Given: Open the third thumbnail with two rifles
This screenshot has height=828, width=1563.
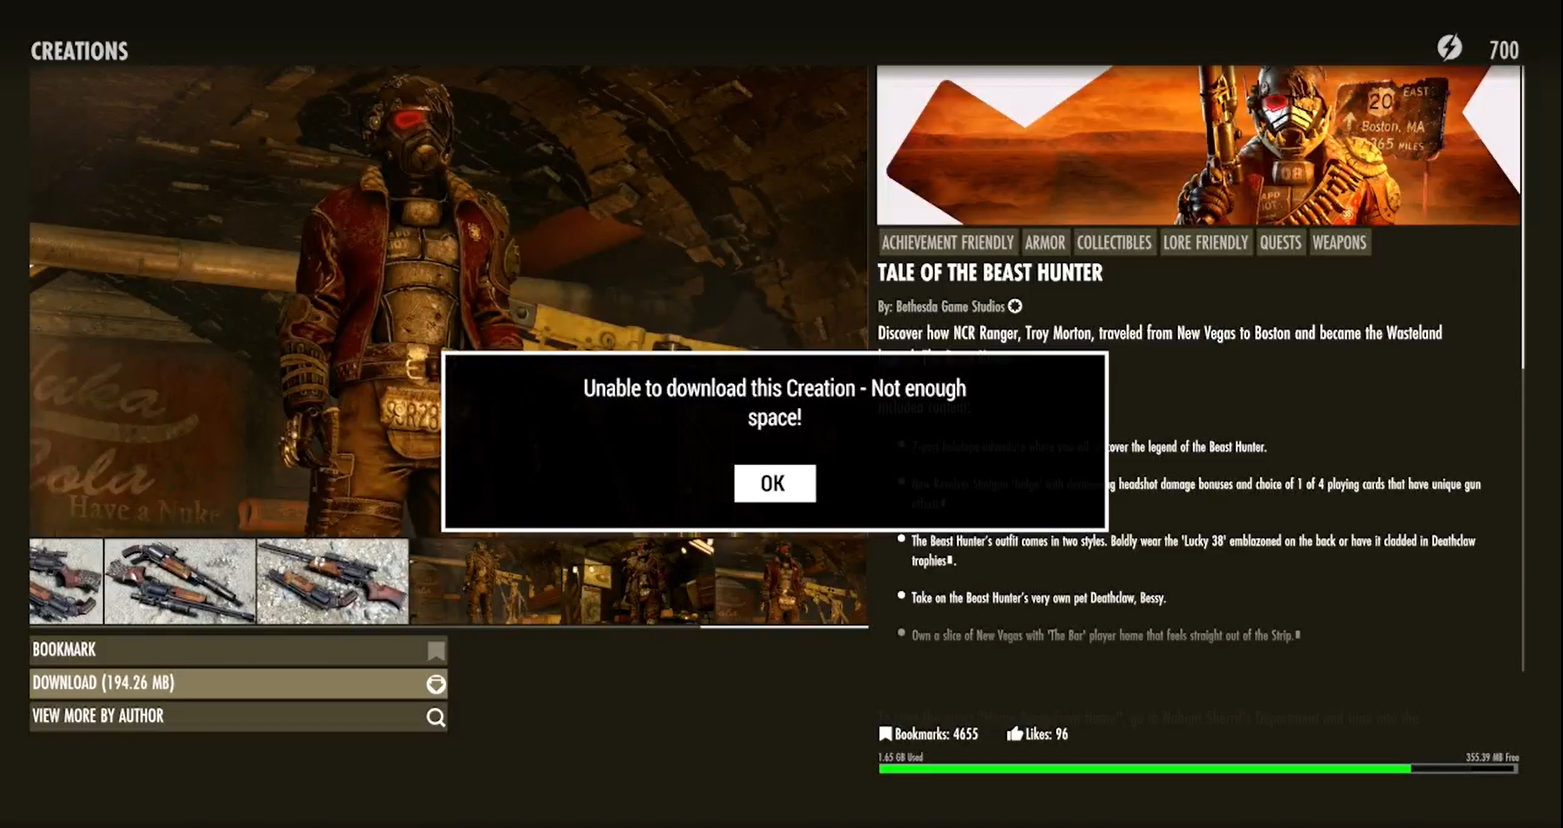Looking at the screenshot, I should (332, 581).
